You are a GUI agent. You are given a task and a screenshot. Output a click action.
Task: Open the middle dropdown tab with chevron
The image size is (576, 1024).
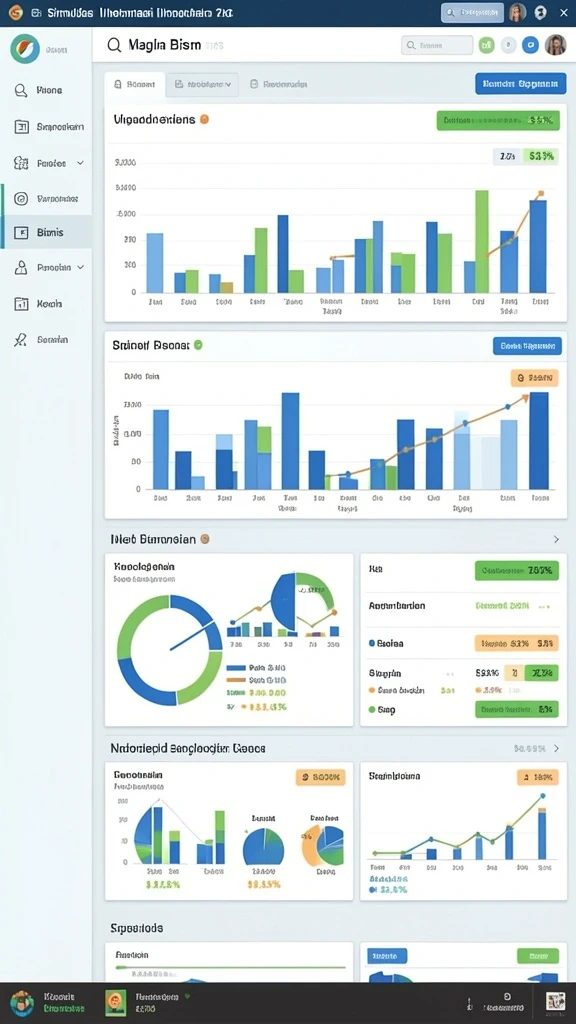(x=202, y=84)
